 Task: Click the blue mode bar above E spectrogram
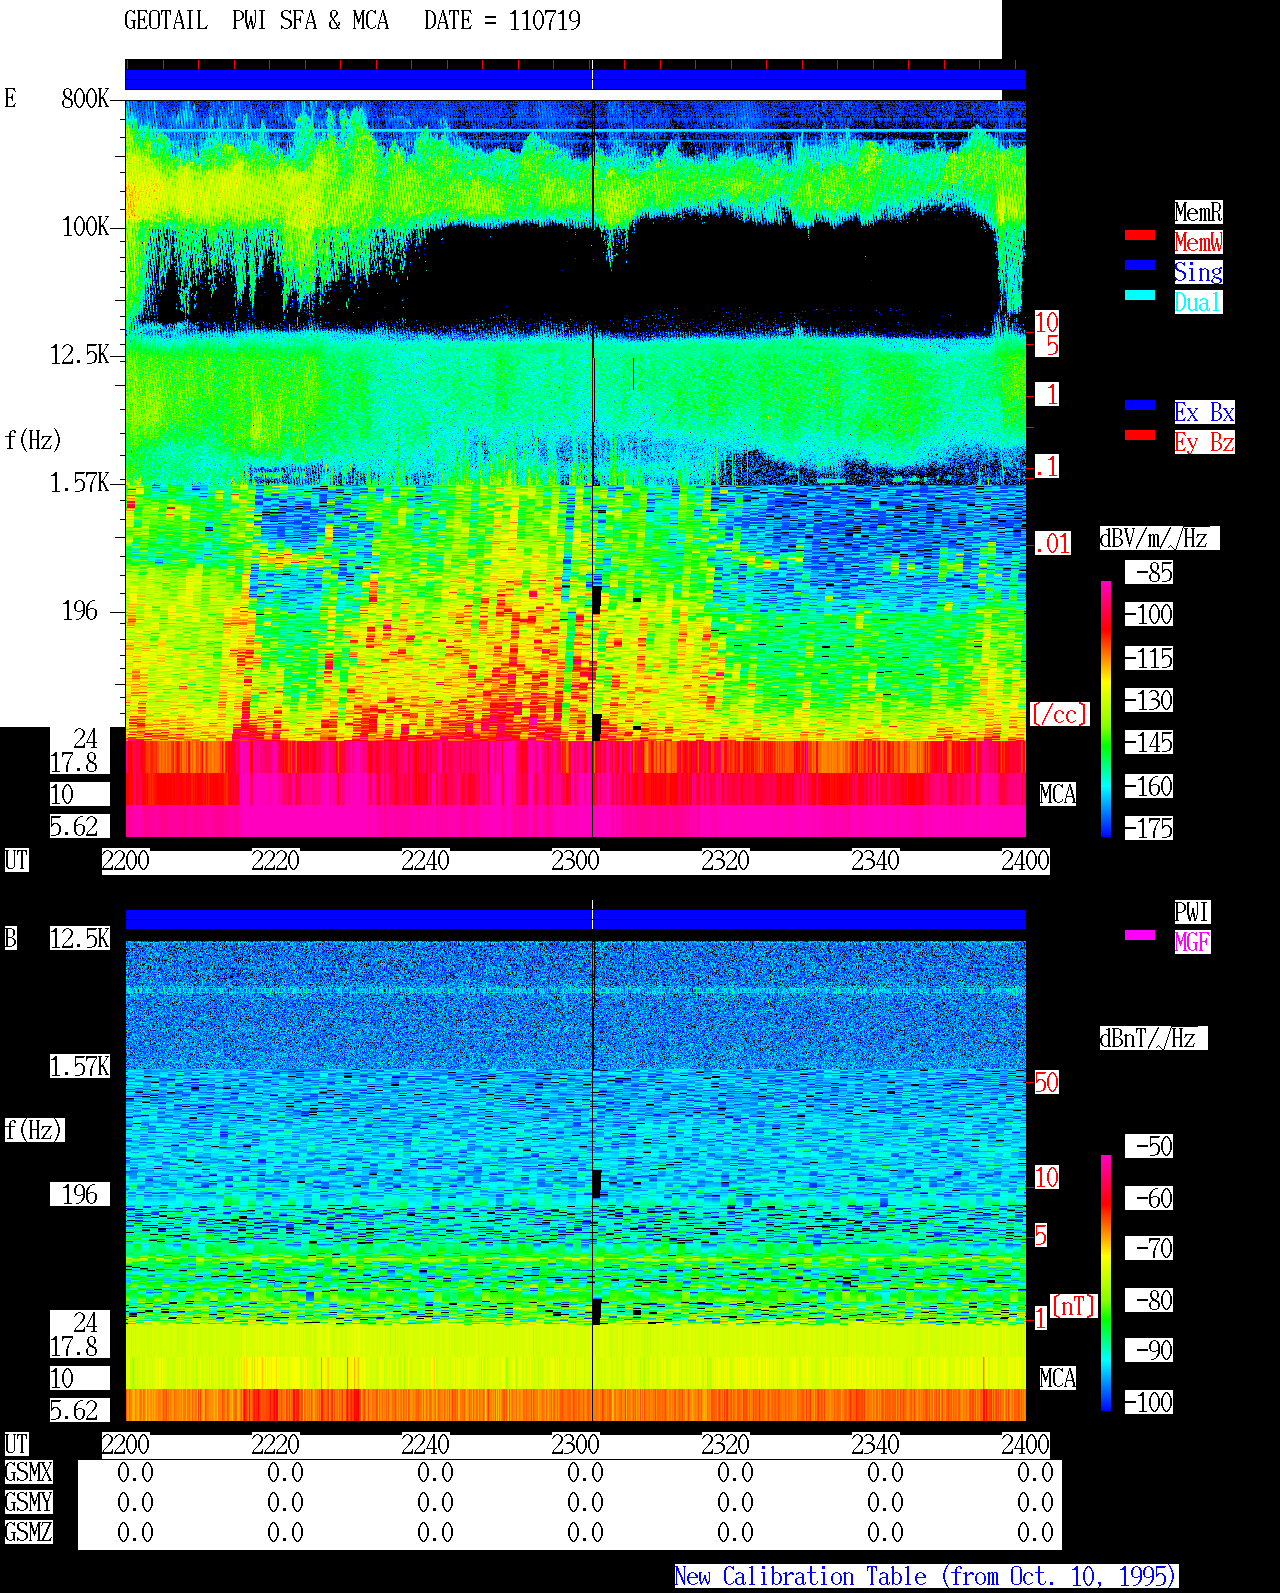[x=575, y=79]
